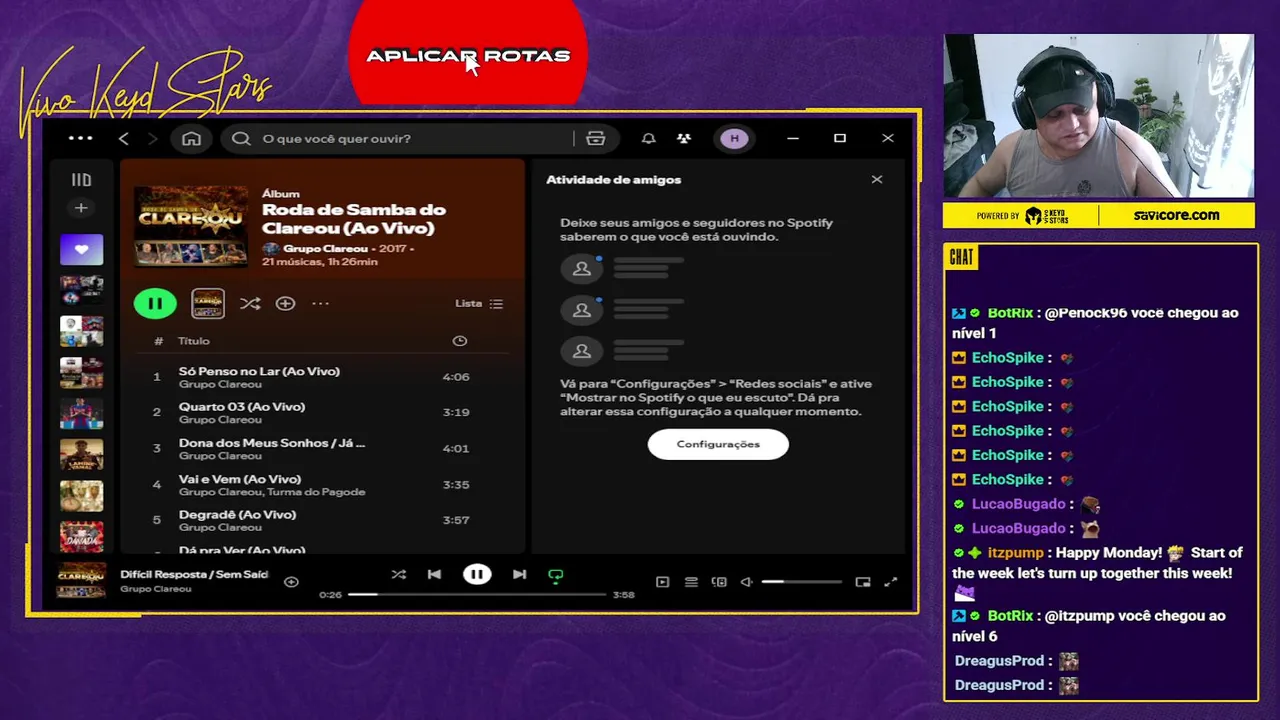The height and width of the screenshot is (720, 1280).
Task: Add current song to Liked Songs
Action: 291,581
